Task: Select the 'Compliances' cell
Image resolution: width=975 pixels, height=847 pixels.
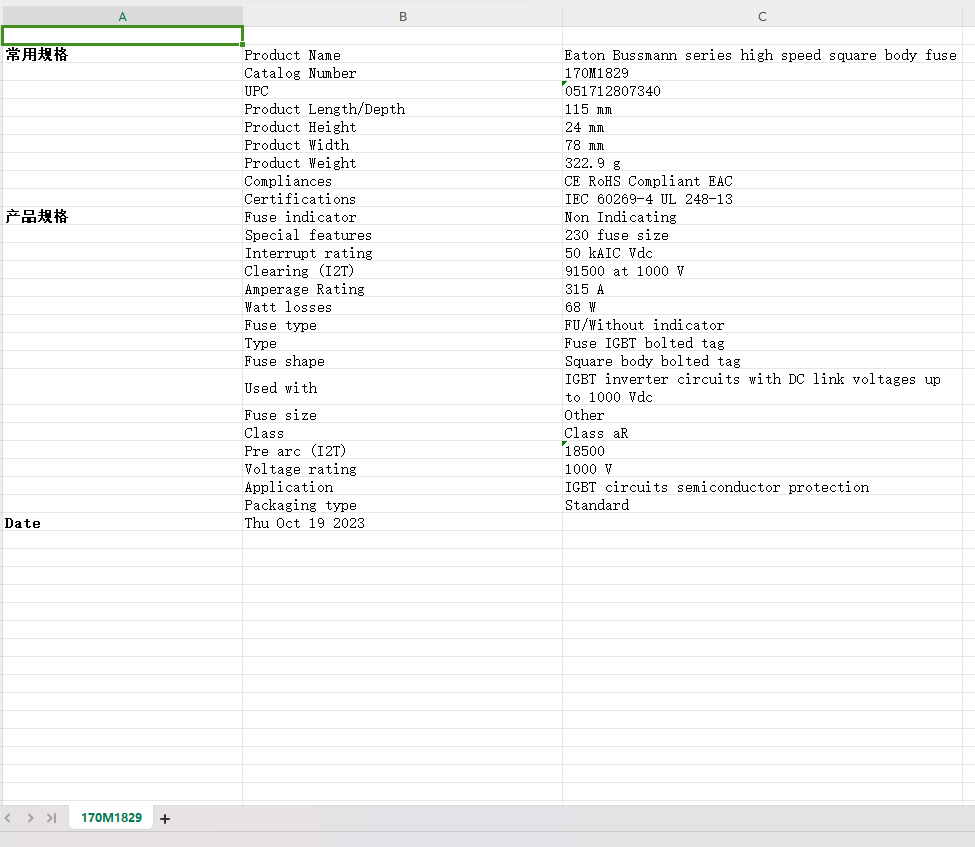Action: click(402, 181)
